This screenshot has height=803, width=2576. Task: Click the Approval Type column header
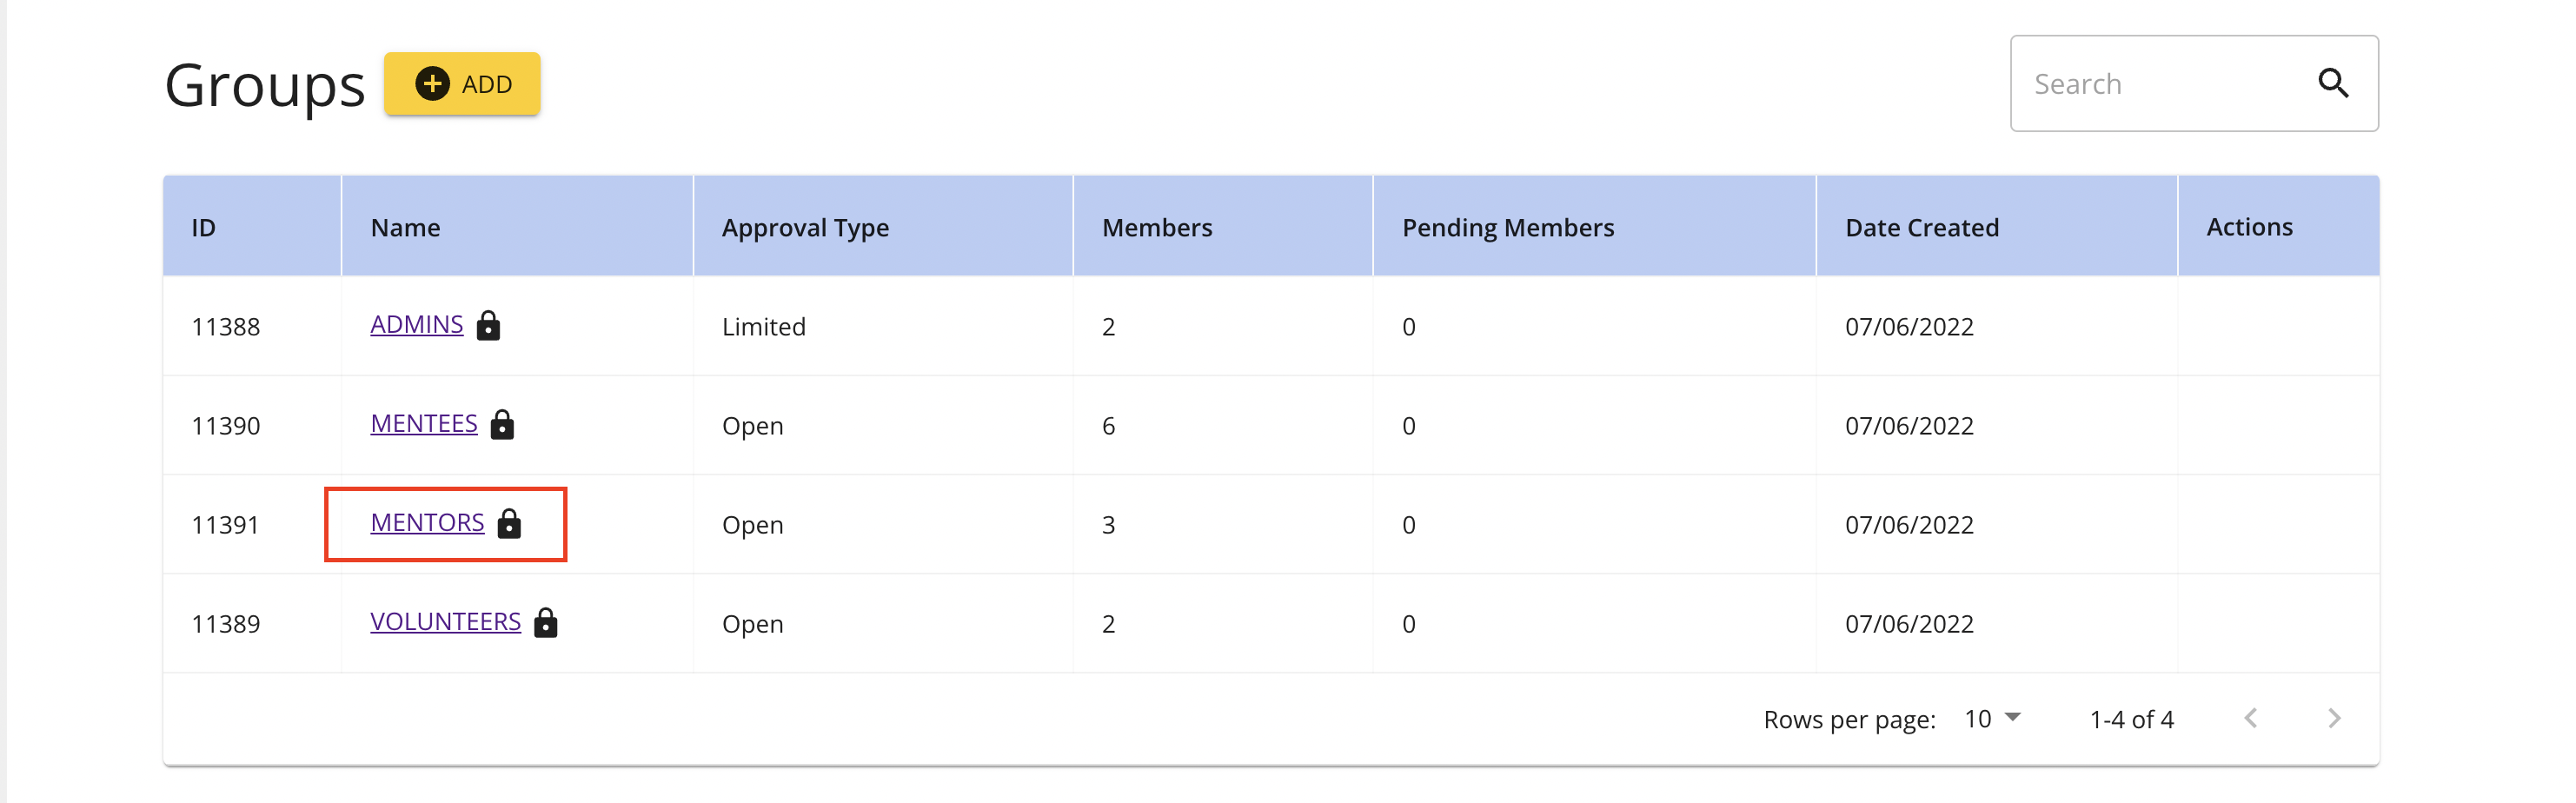[805, 228]
